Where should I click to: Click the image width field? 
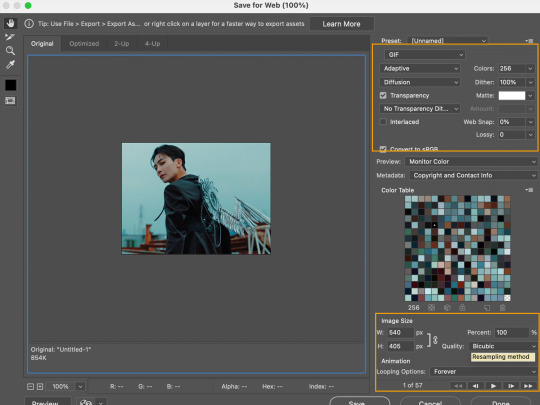[400, 332]
